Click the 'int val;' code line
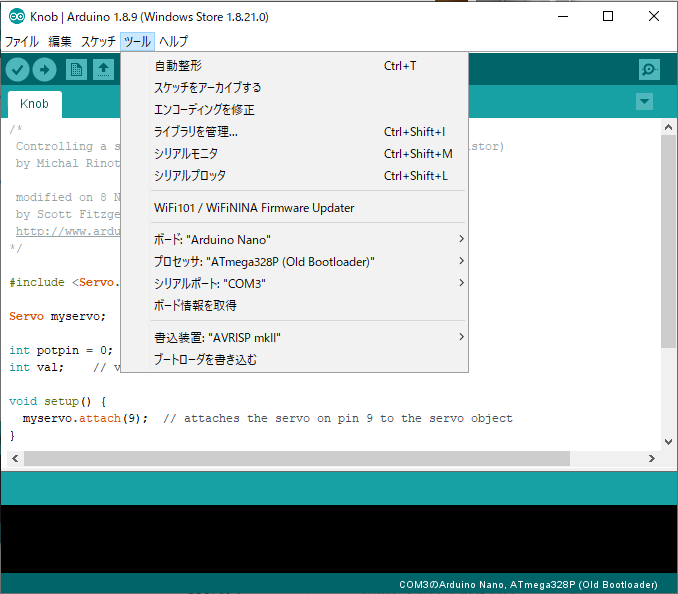678x594 pixels. point(36,367)
